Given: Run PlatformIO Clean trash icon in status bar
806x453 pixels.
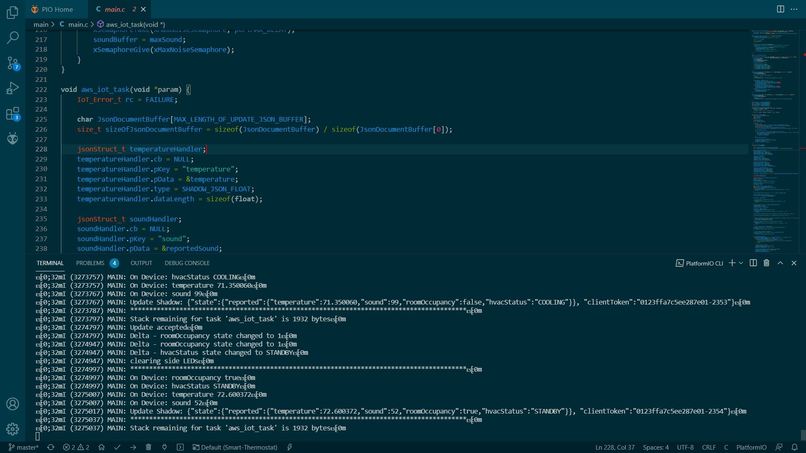Looking at the screenshot, I should 149,447.
